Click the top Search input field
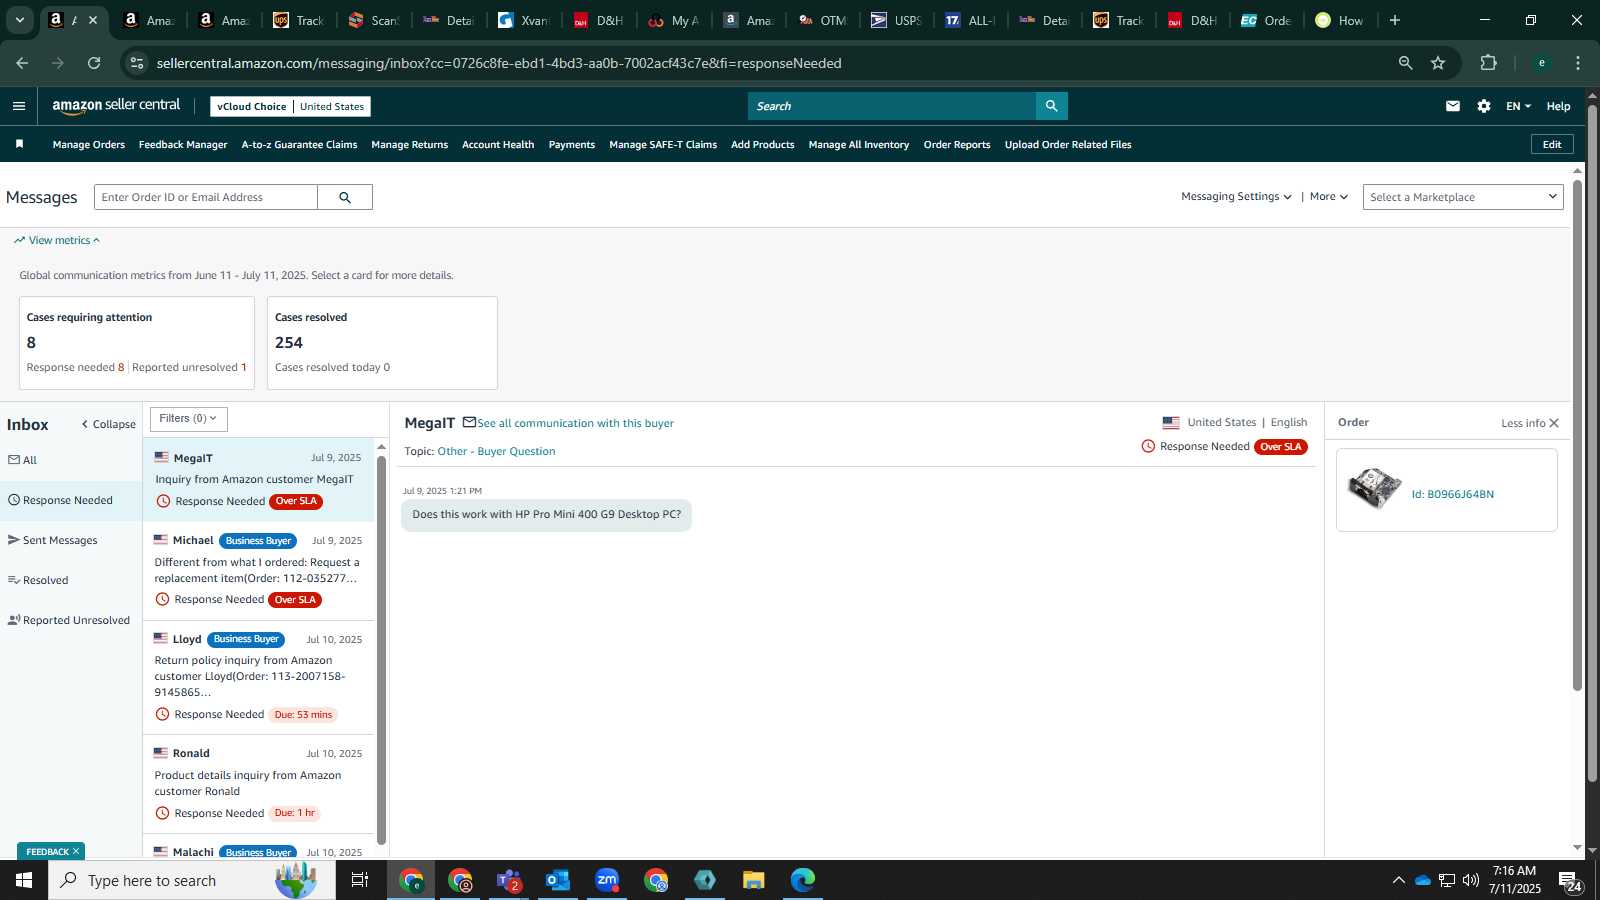 click(x=892, y=106)
